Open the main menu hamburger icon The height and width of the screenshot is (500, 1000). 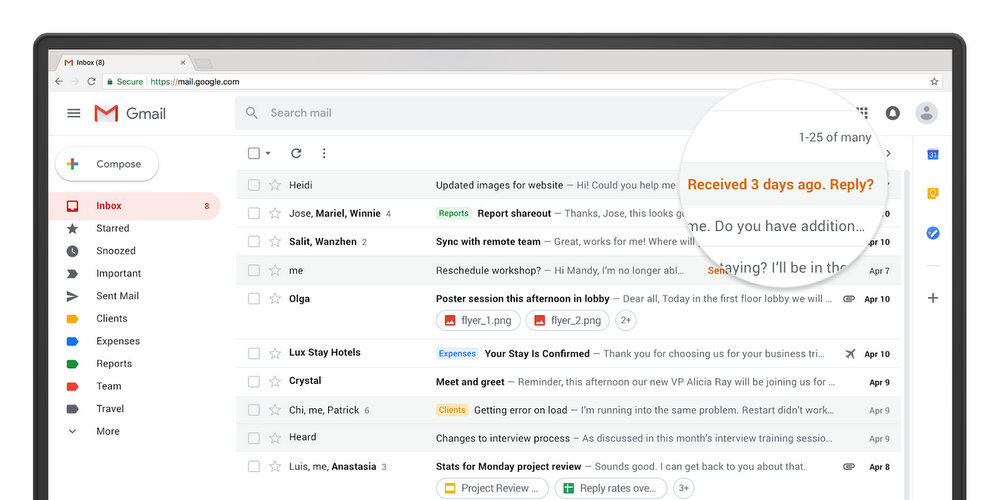point(74,113)
